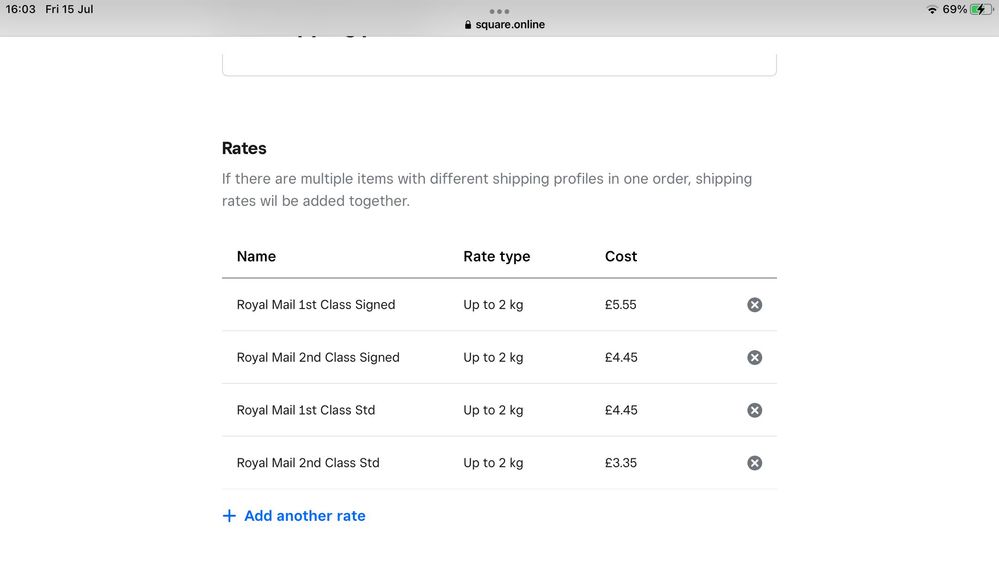Open the Royal Mail 1st Class Std rate
999x581 pixels.
[x=306, y=410]
